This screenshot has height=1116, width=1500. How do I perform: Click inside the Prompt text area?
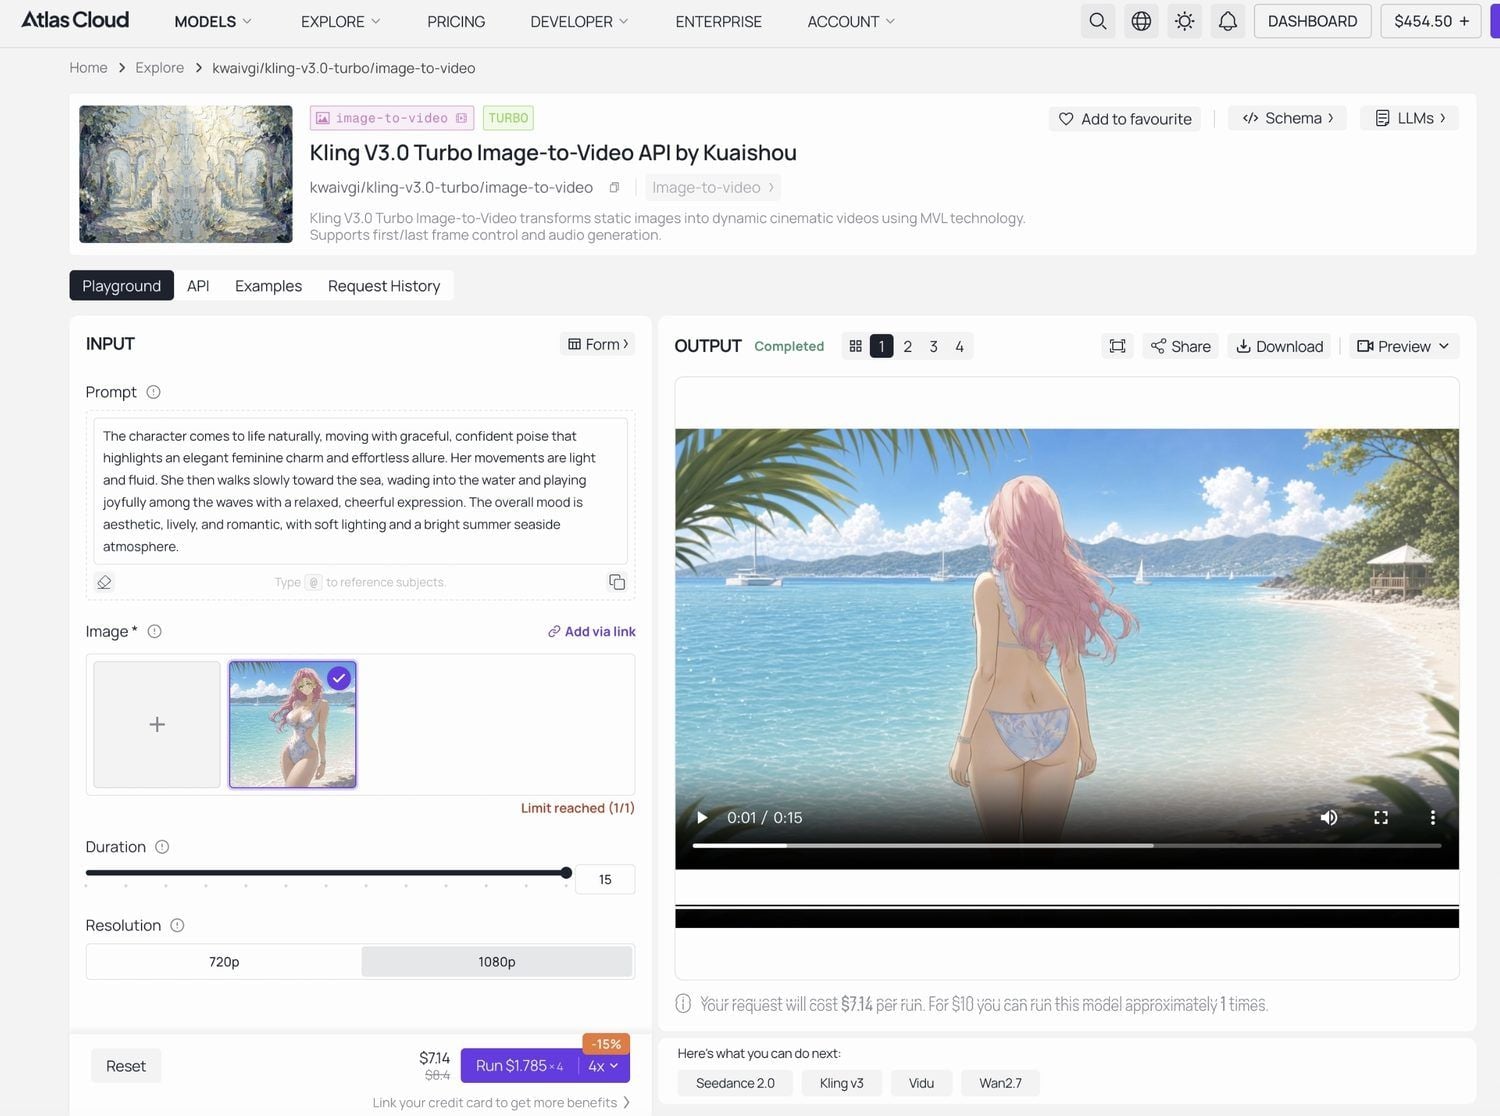(360, 491)
